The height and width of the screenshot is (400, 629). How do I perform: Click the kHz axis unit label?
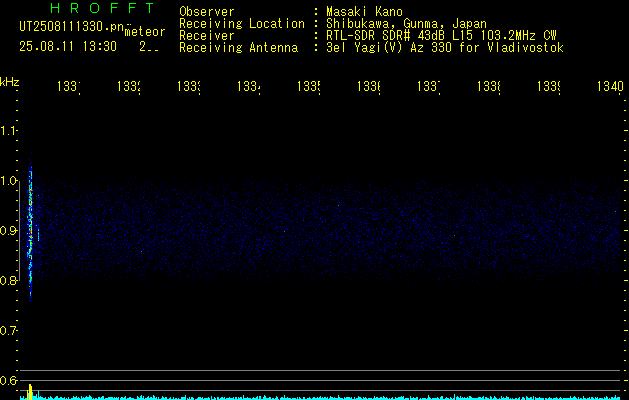point(9,82)
